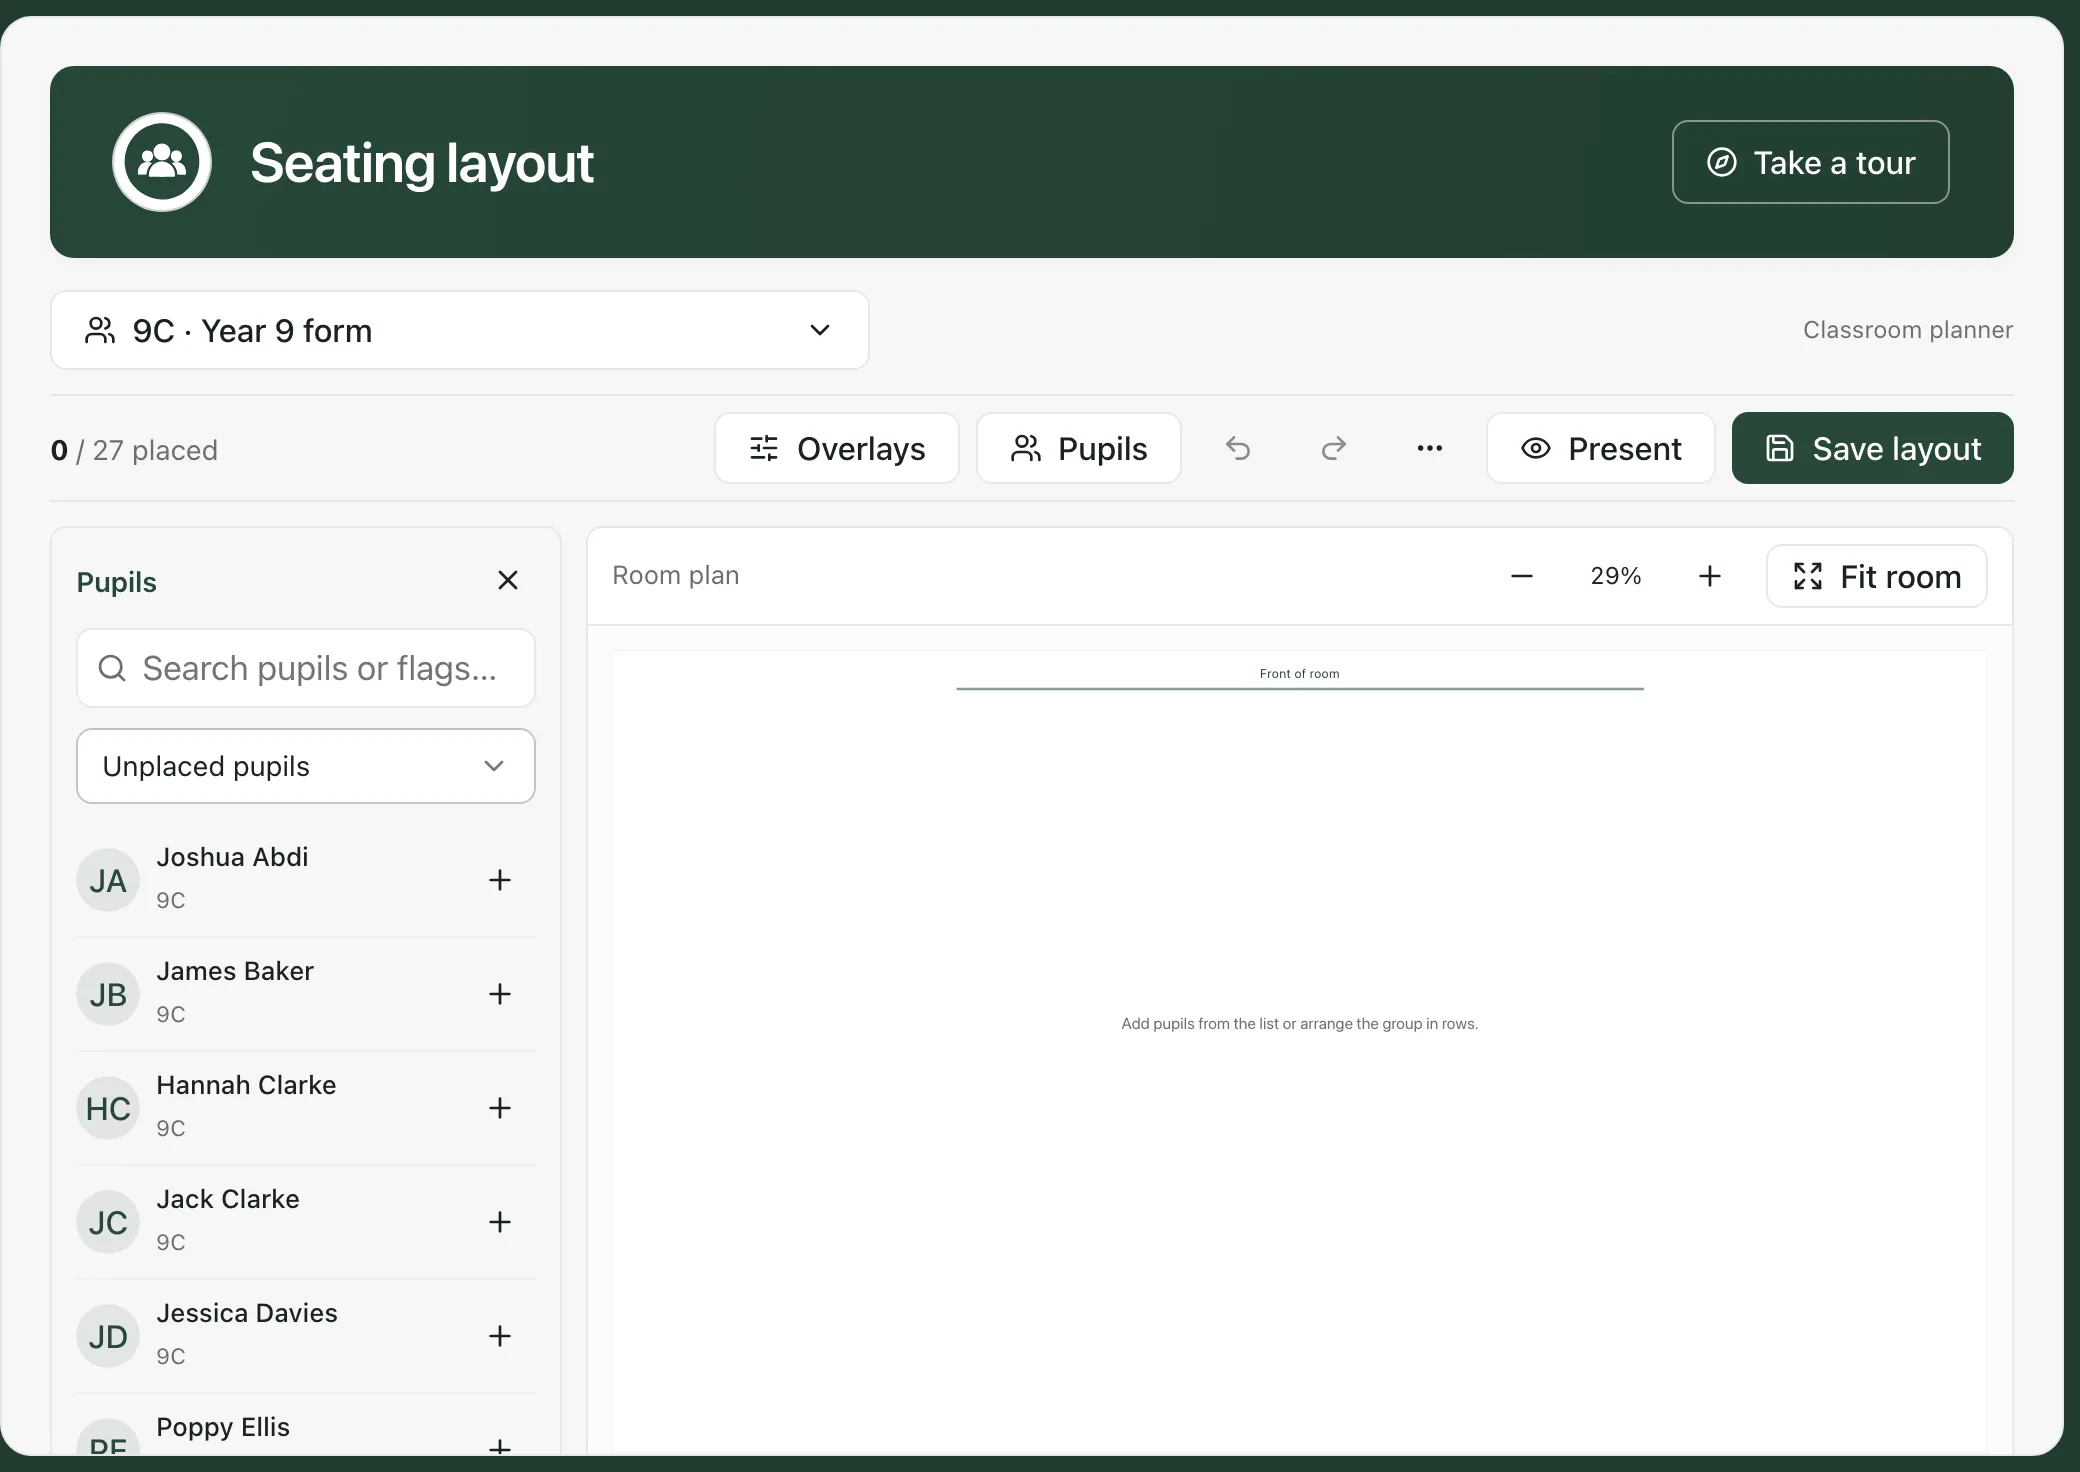The image size is (2080, 1472).
Task: Click Save layout
Action: click(x=1873, y=448)
